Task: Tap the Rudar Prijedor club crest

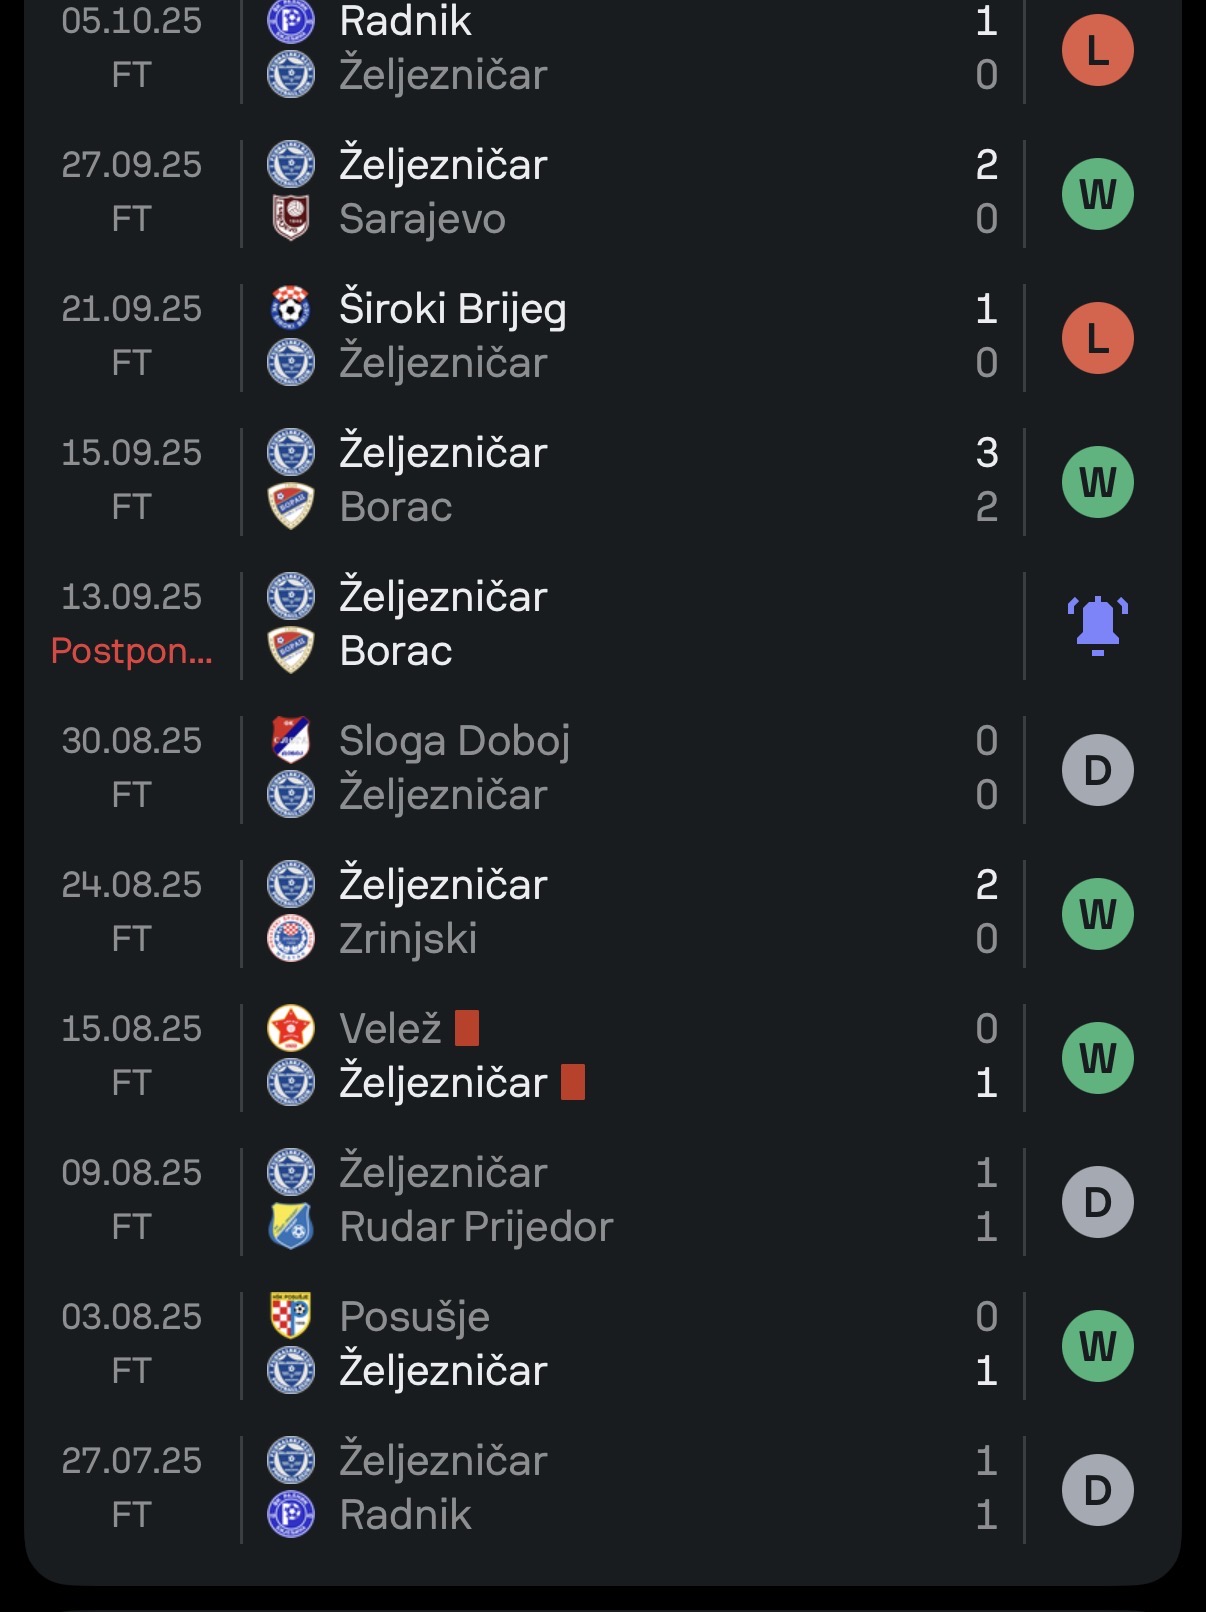Action: [291, 1226]
